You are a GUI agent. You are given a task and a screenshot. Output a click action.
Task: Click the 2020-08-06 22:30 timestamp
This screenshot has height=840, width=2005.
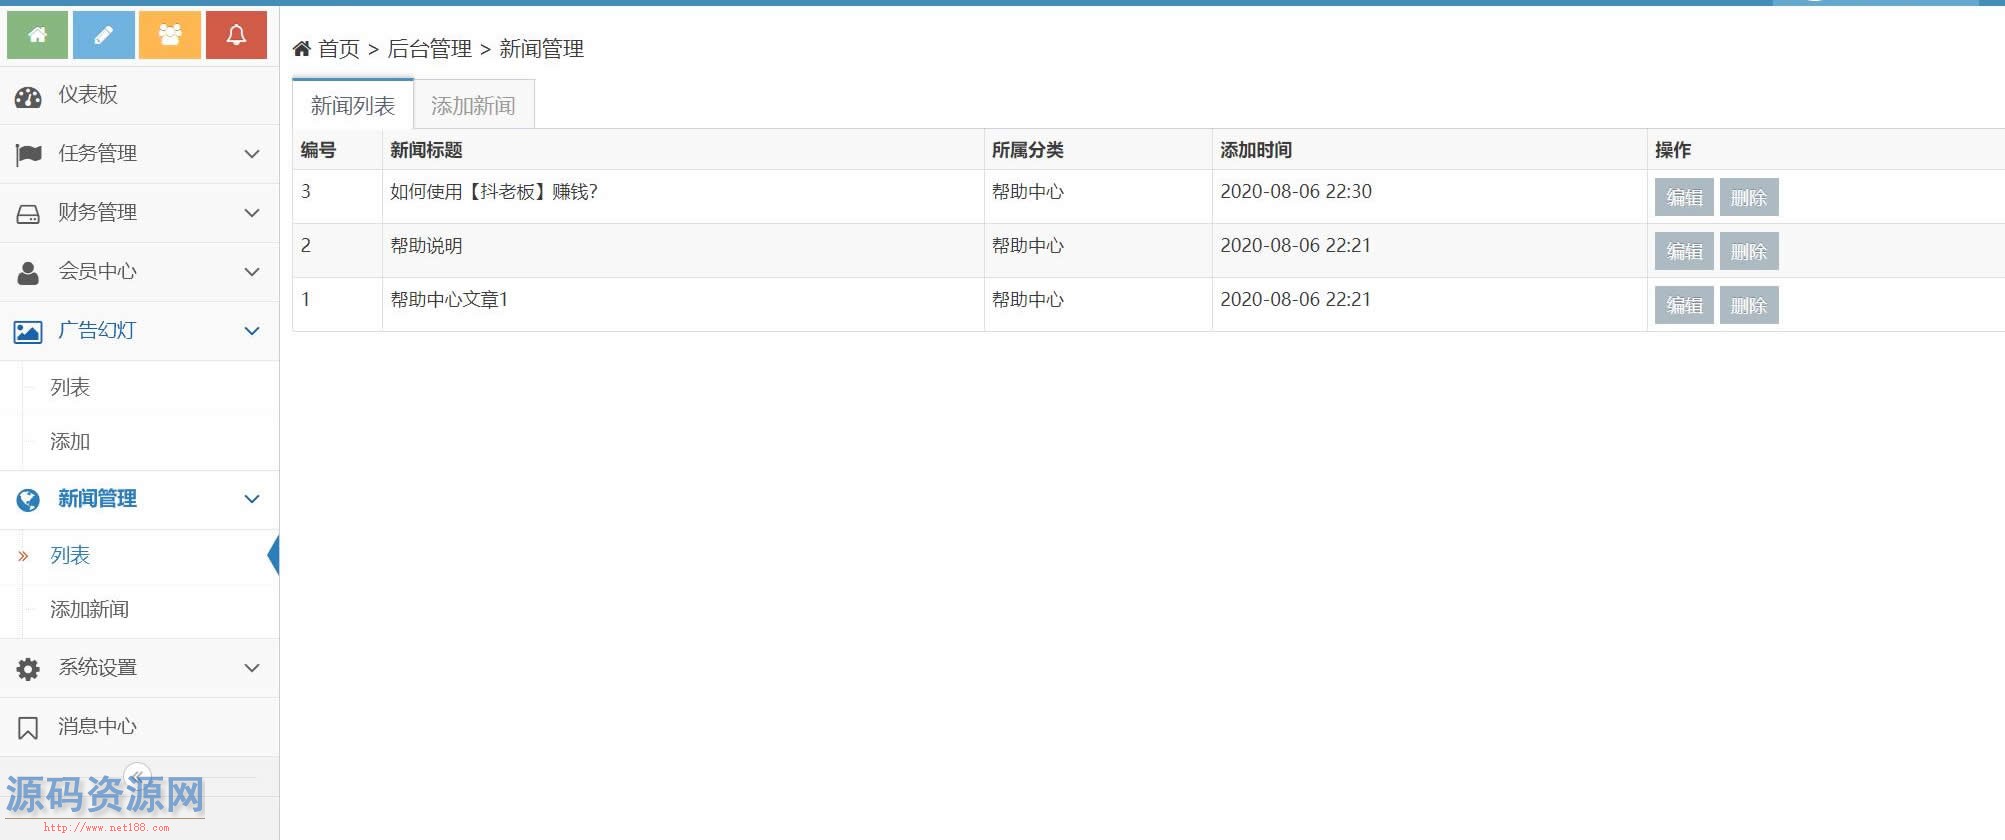(1296, 191)
